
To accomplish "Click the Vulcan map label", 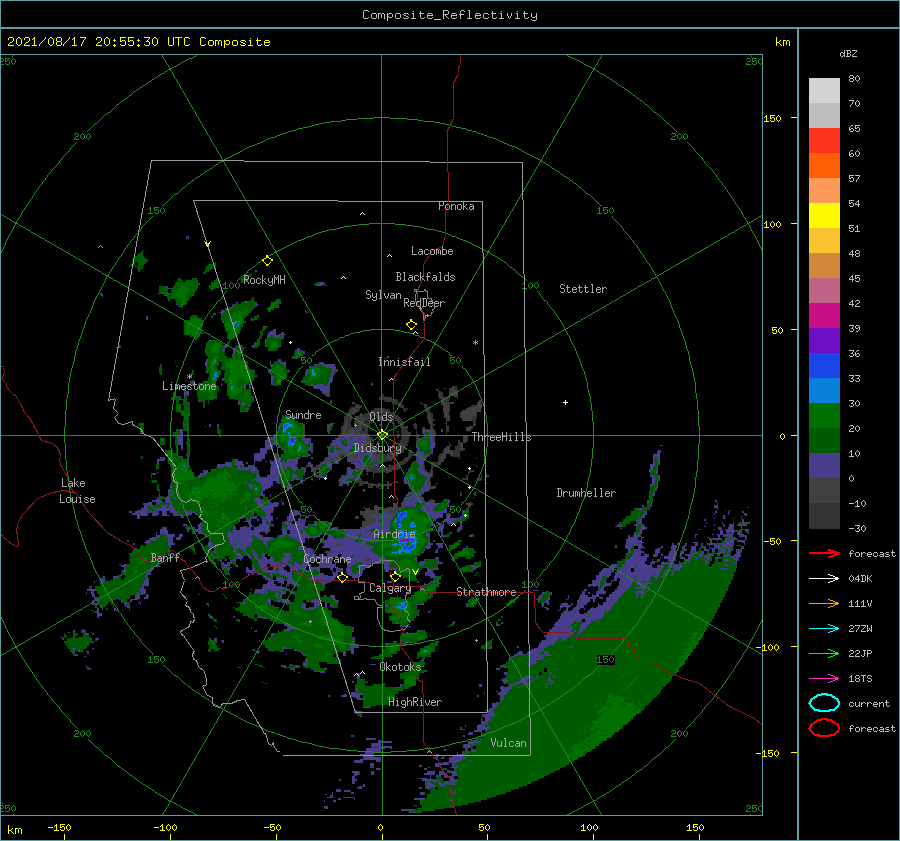I will (509, 743).
